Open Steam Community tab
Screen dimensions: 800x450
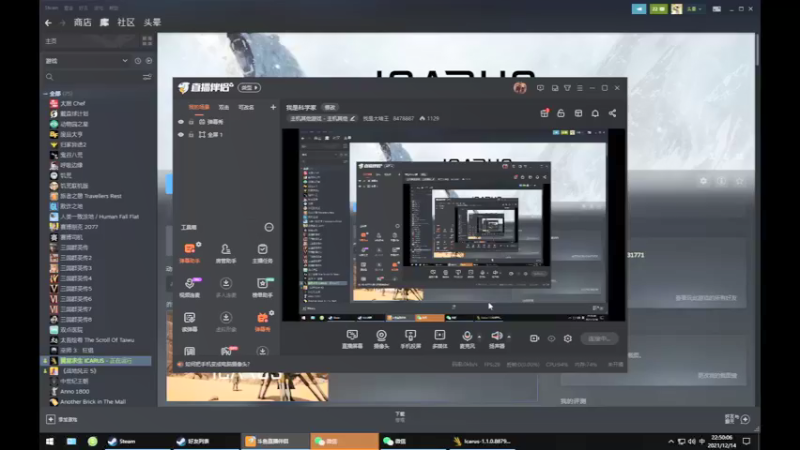click(x=126, y=22)
